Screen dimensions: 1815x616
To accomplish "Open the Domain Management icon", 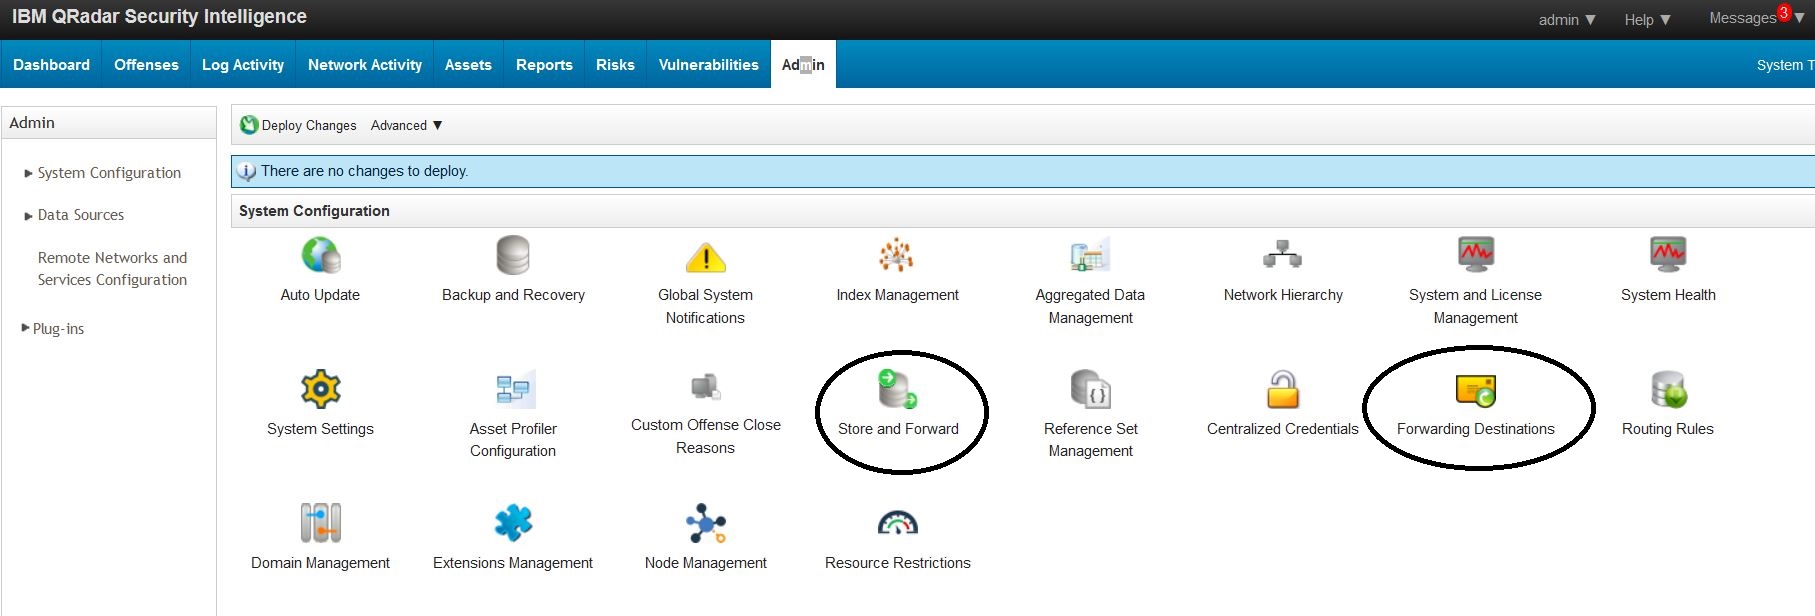I will (321, 523).
